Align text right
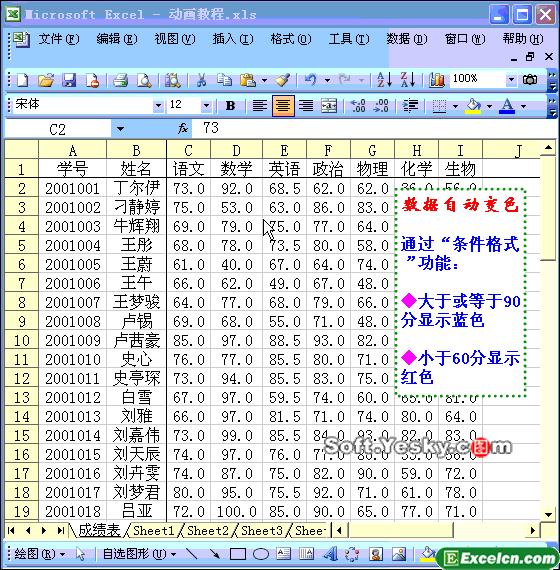560x570 pixels. click(x=306, y=106)
